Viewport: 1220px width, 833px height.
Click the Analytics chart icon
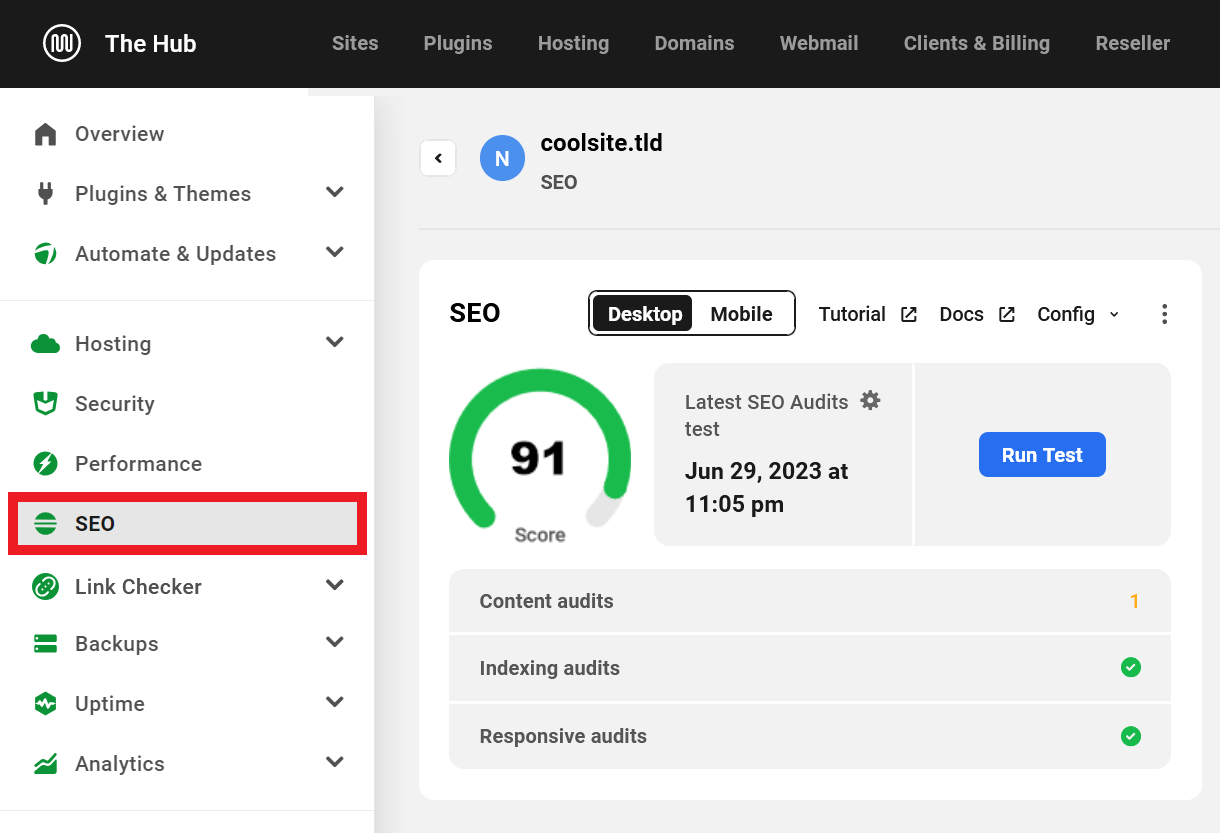(x=45, y=764)
